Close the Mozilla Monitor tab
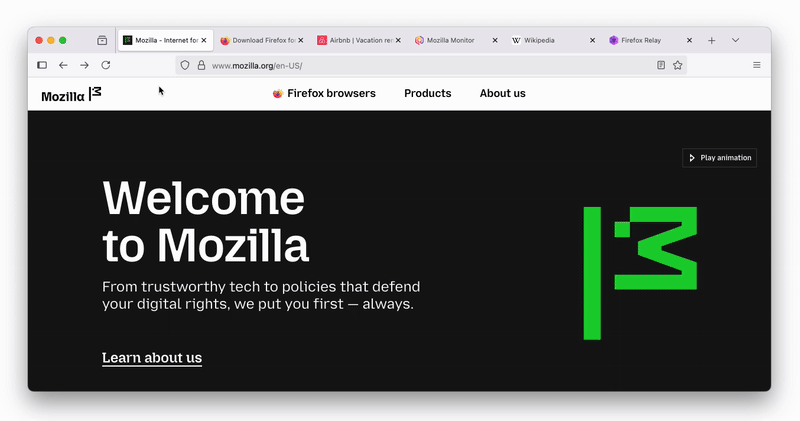800x421 pixels. pyautogui.click(x=495, y=40)
